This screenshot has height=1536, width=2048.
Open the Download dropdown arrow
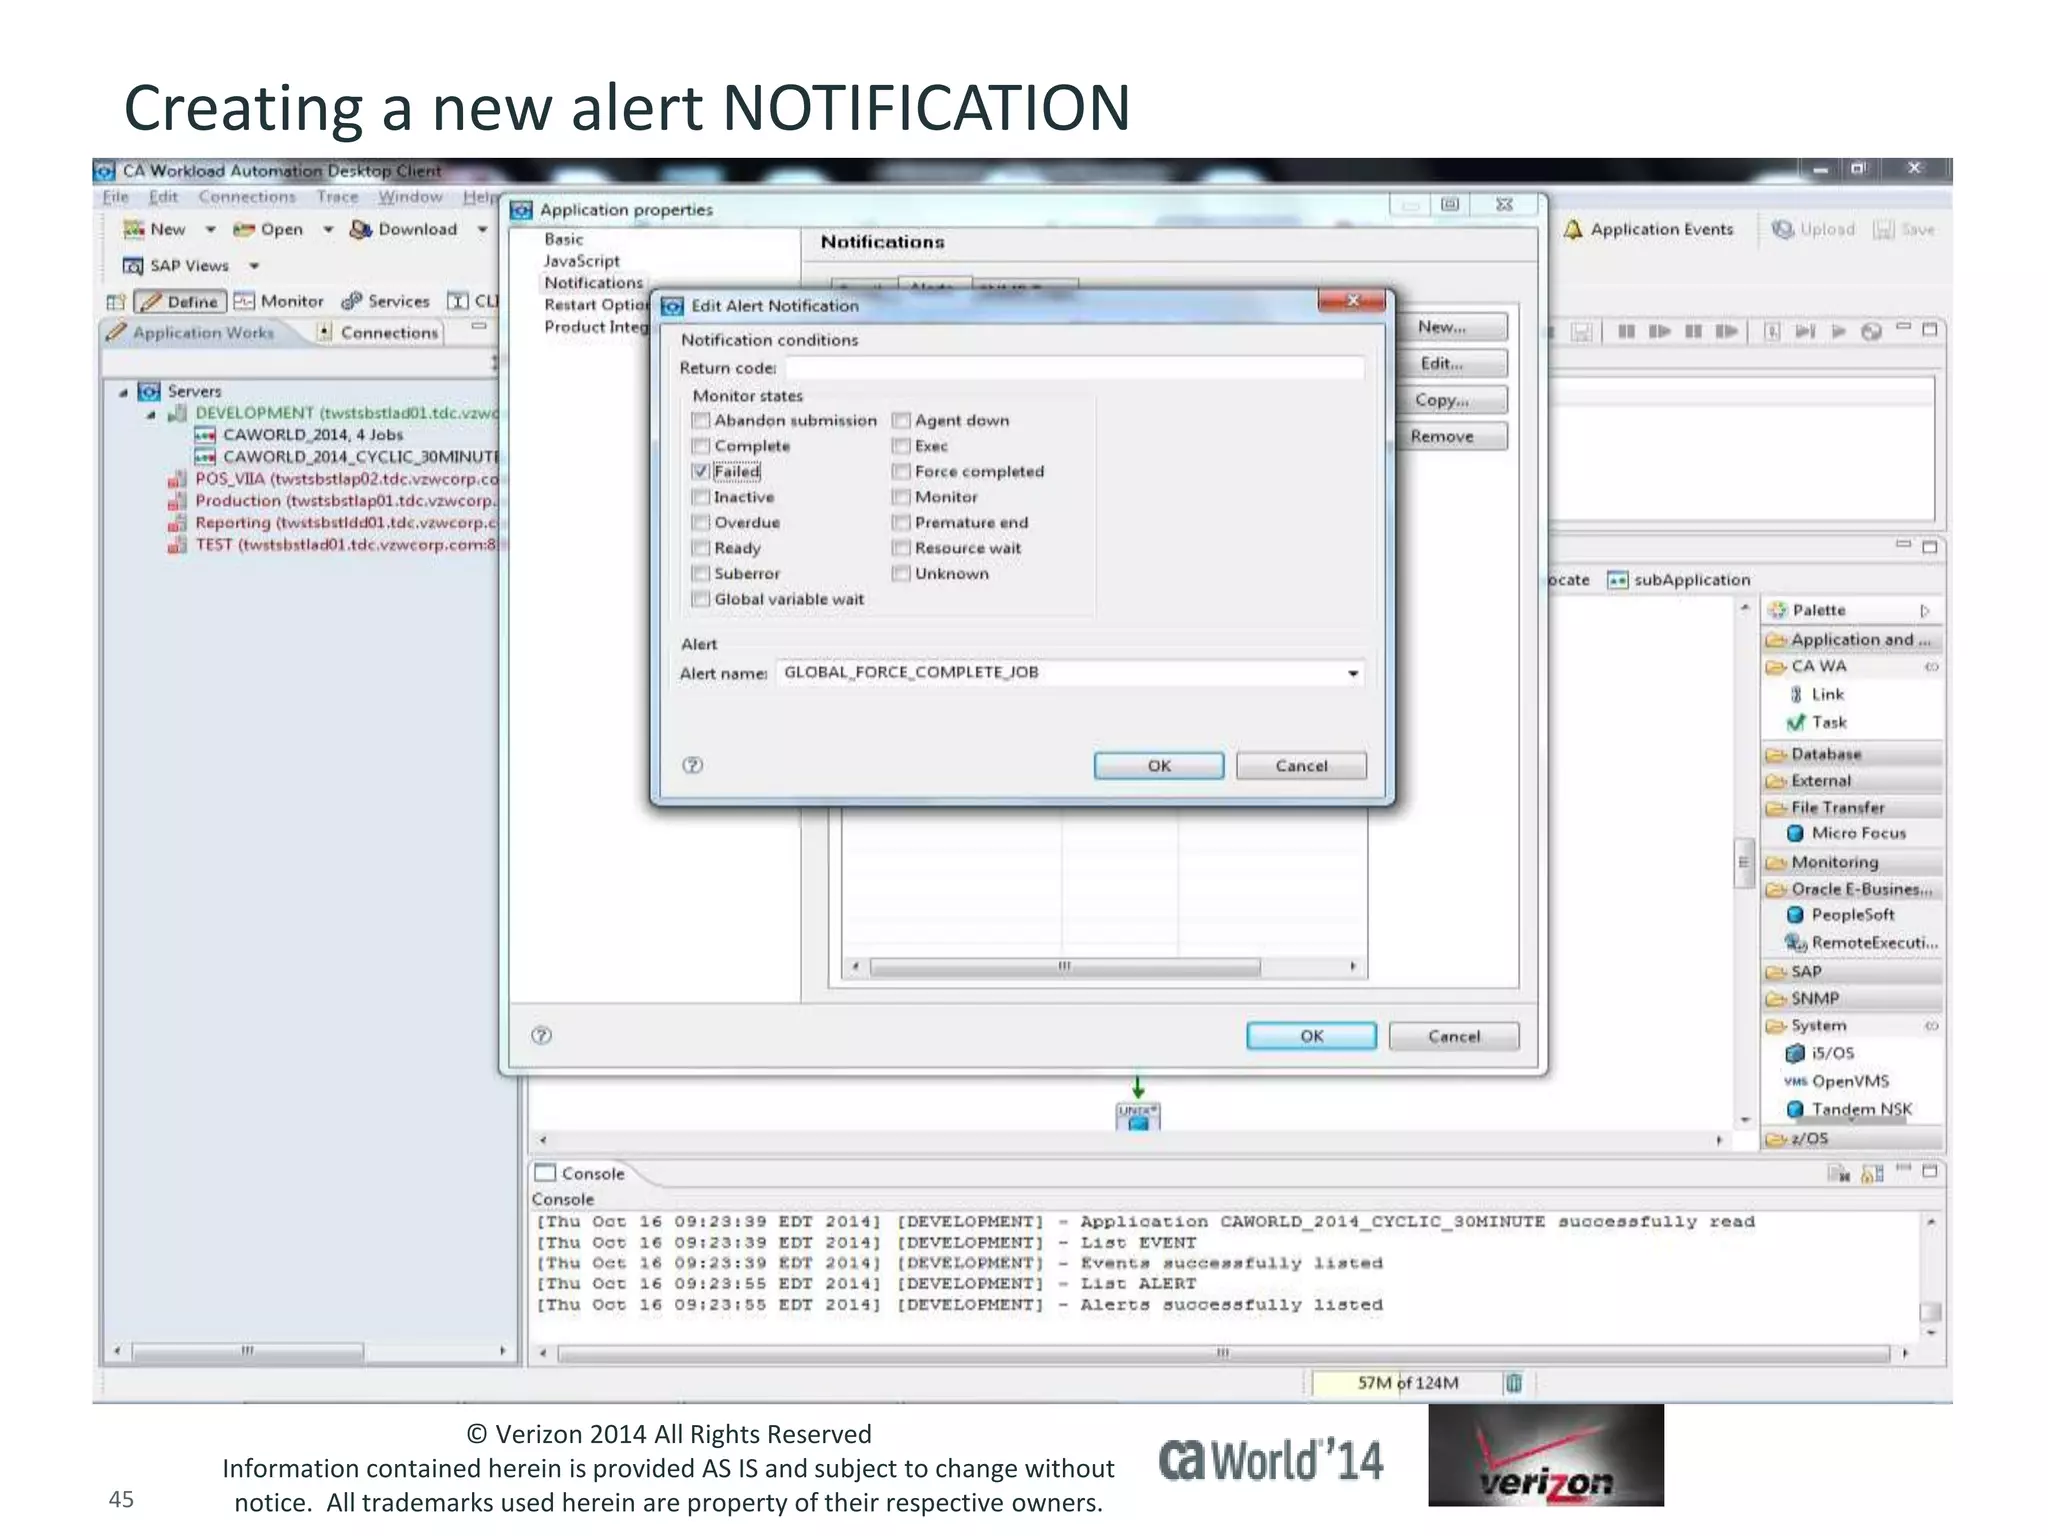point(482,230)
